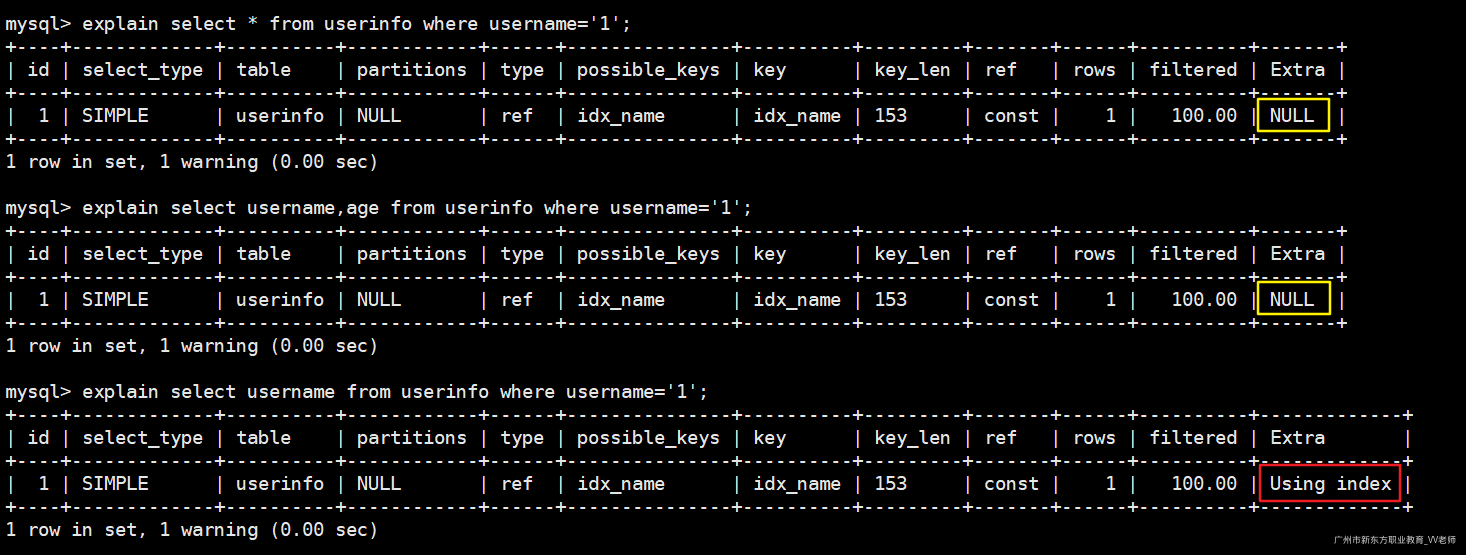Click the first '1 row in set' message
1466x555 pixels.
coord(191,161)
